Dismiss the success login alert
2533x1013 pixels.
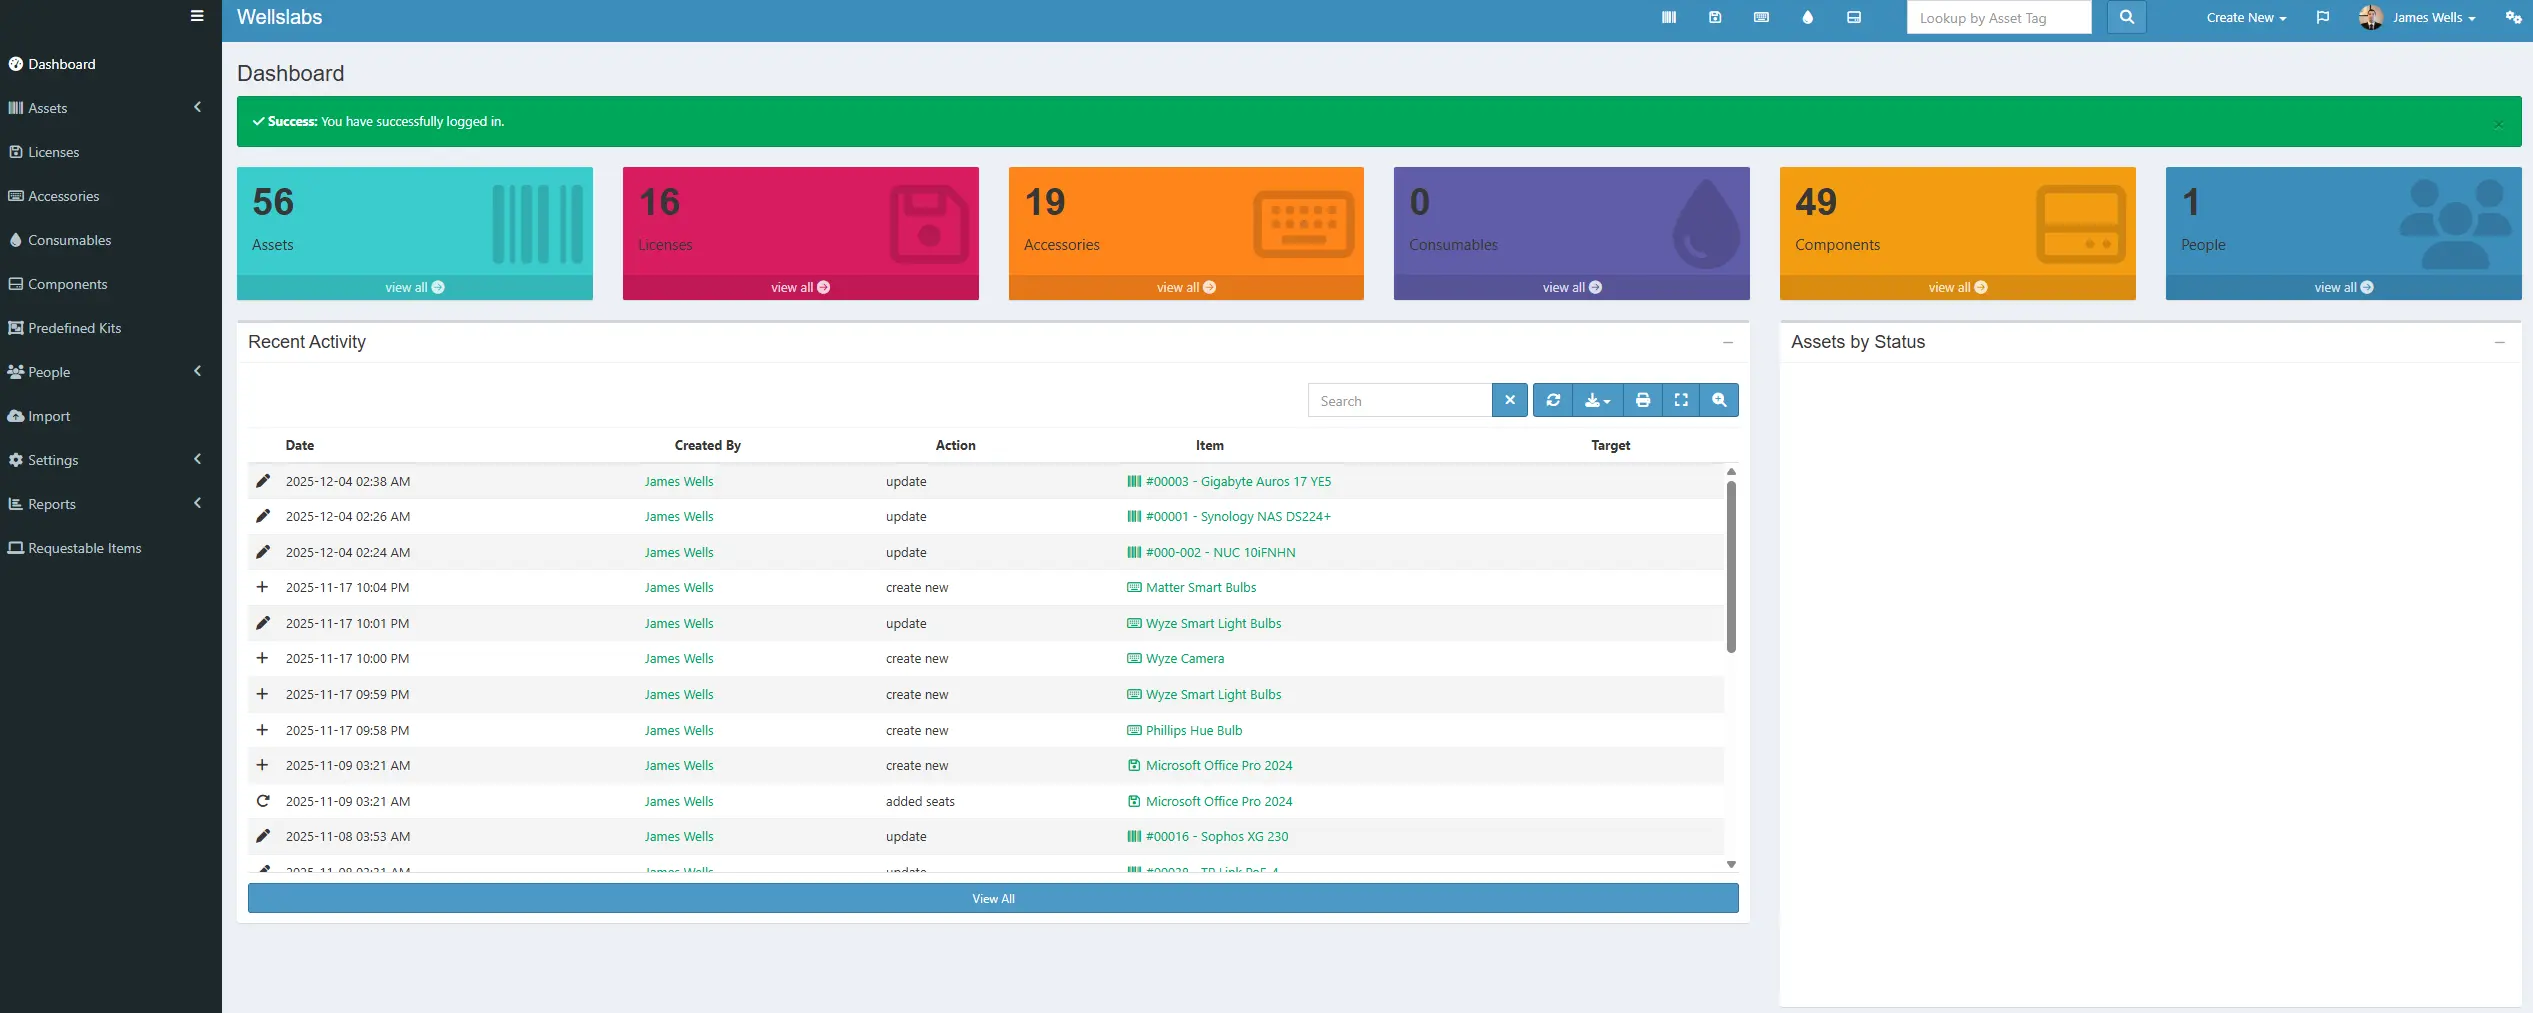(x=2498, y=124)
